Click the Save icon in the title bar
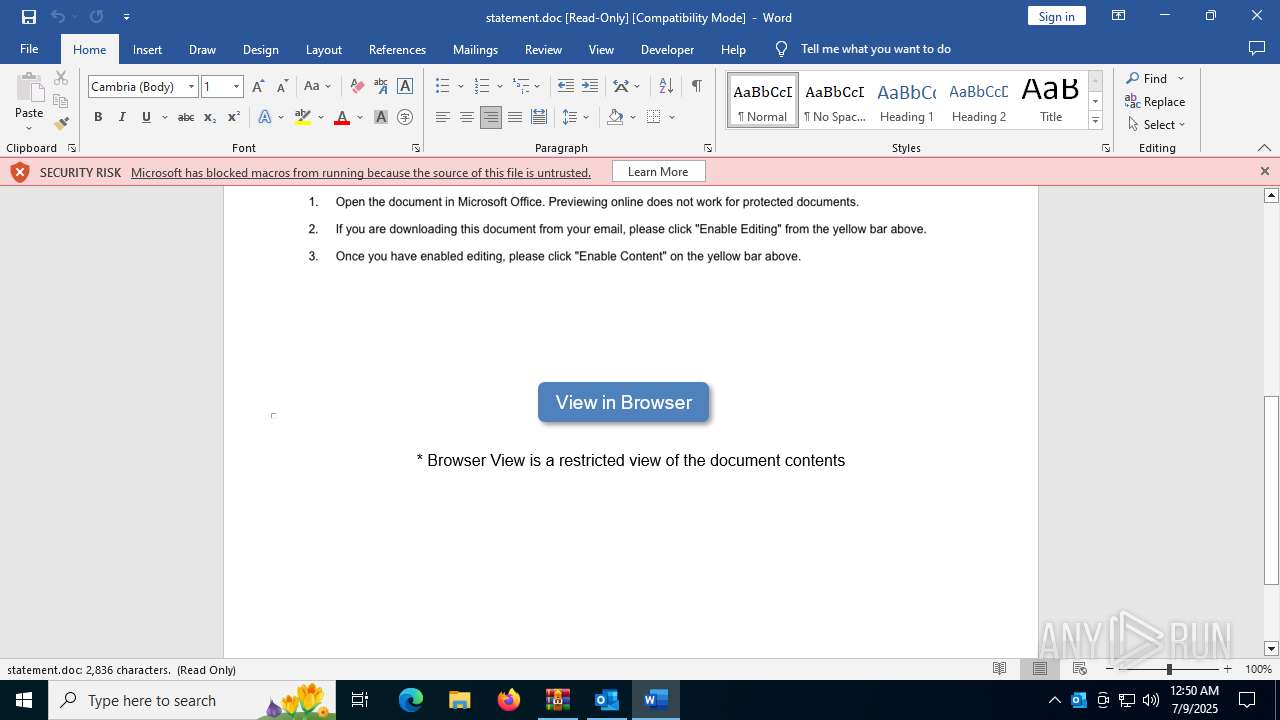The width and height of the screenshot is (1280, 720). (x=29, y=17)
